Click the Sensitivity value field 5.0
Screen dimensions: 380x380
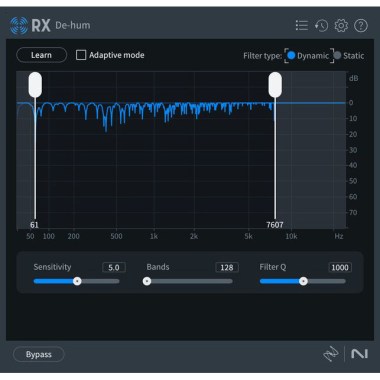114,267
